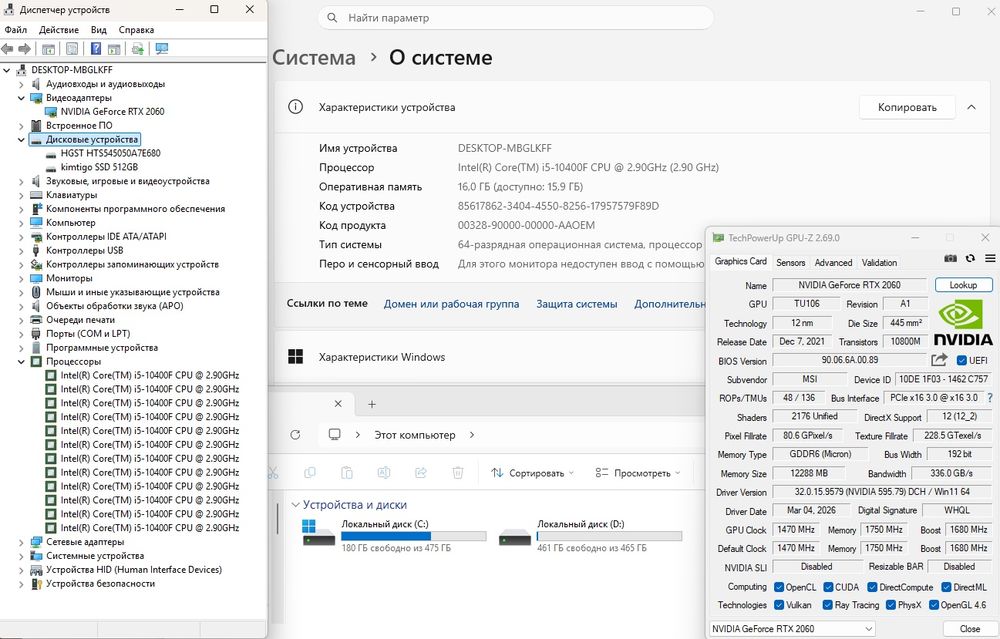
Task: Expand the Клавиатуры tree node
Action: tap(21, 195)
